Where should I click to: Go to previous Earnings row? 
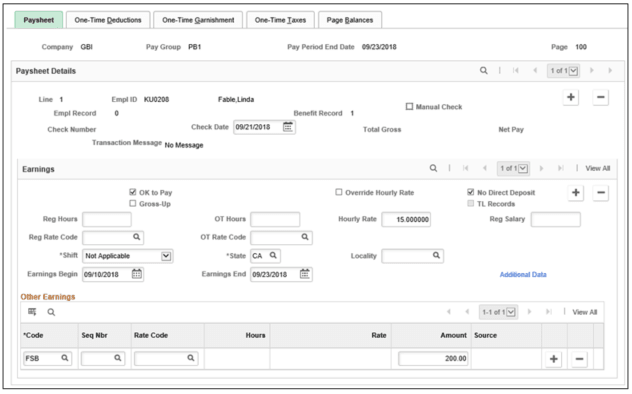point(485,168)
